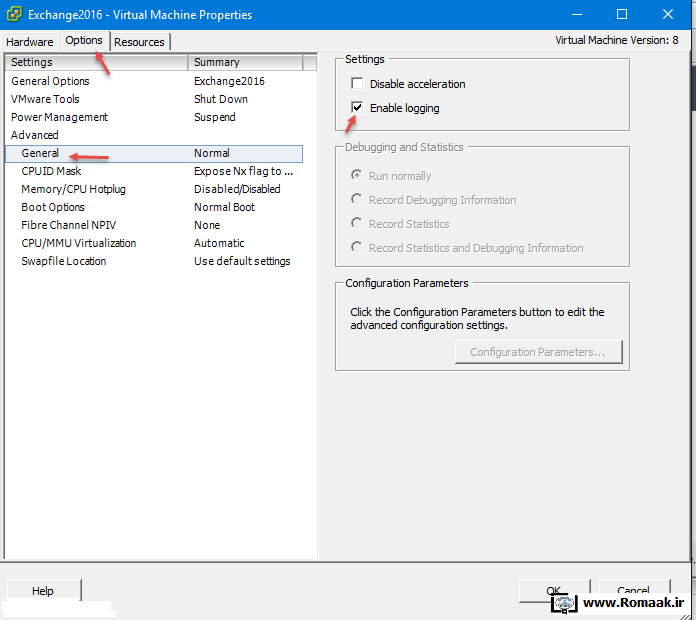Click the Advanced category row
The height and width of the screenshot is (620, 696).
point(154,135)
